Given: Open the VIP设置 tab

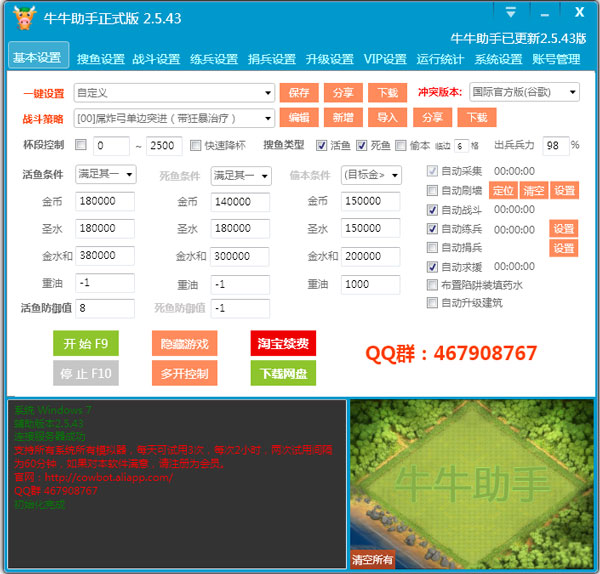Looking at the screenshot, I should click(x=385, y=59).
